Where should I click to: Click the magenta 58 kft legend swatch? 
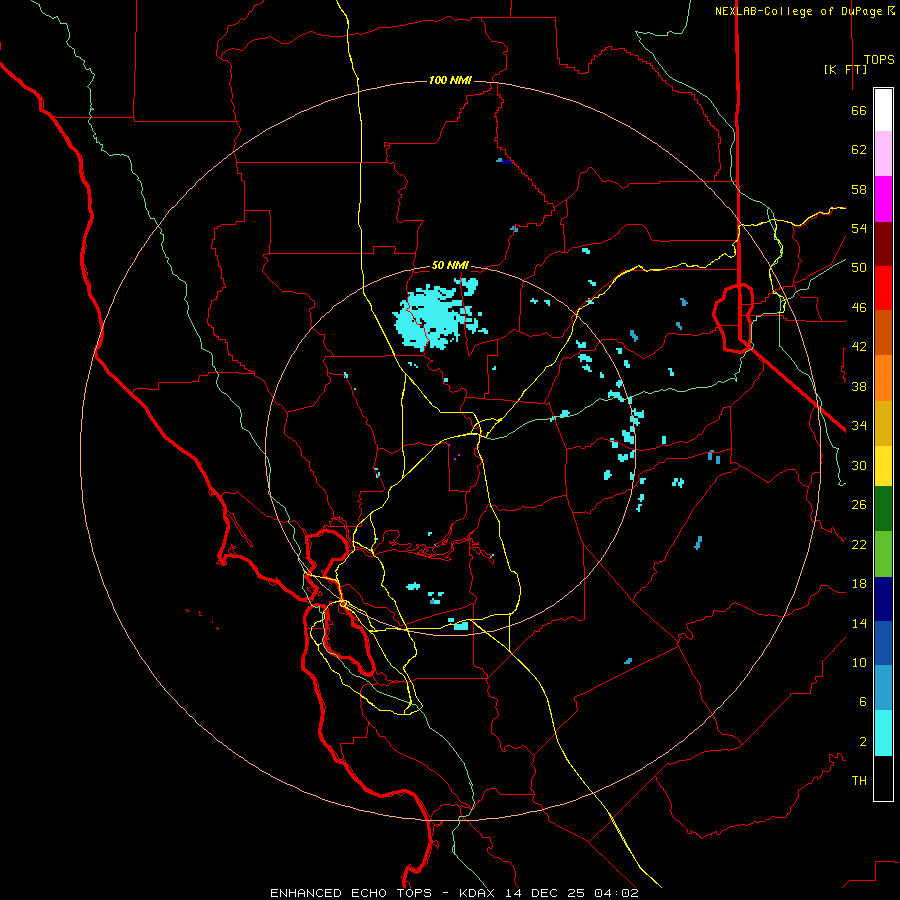(x=883, y=199)
